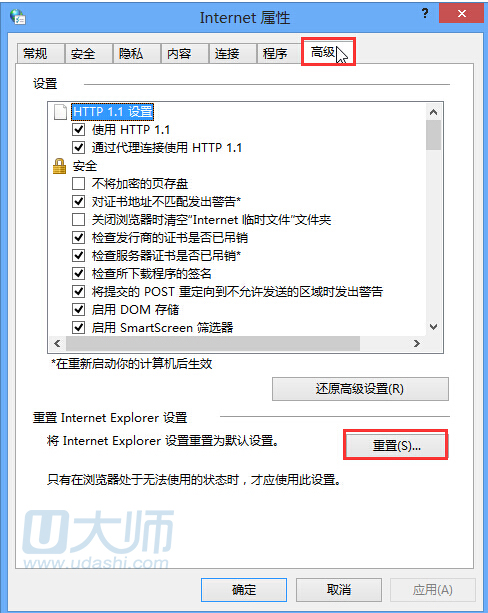Check 关闭浏览器时清空 Internet 临时文件 option
The image size is (488, 613).
tap(79, 219)
